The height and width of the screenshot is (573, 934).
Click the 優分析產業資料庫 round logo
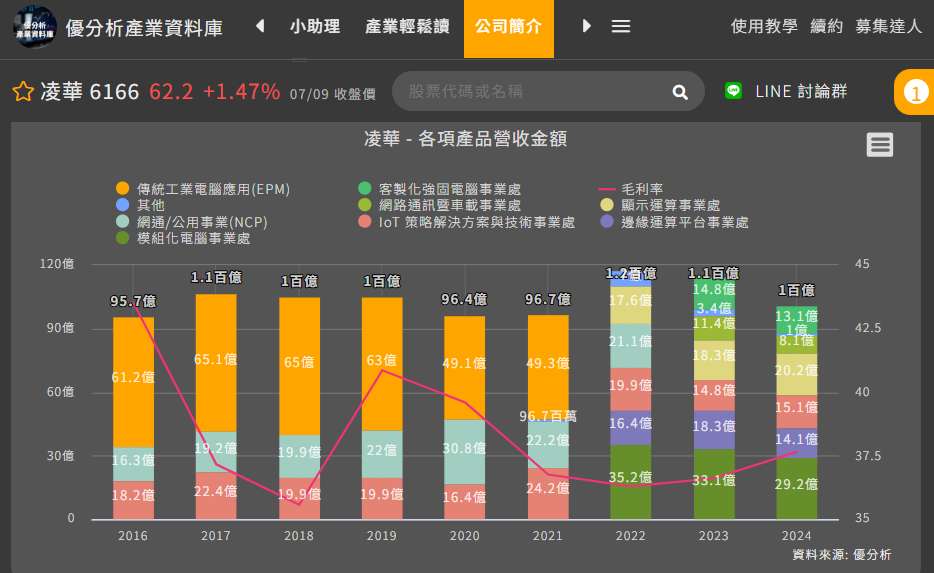pyautogui.click(x=35, y=27)
